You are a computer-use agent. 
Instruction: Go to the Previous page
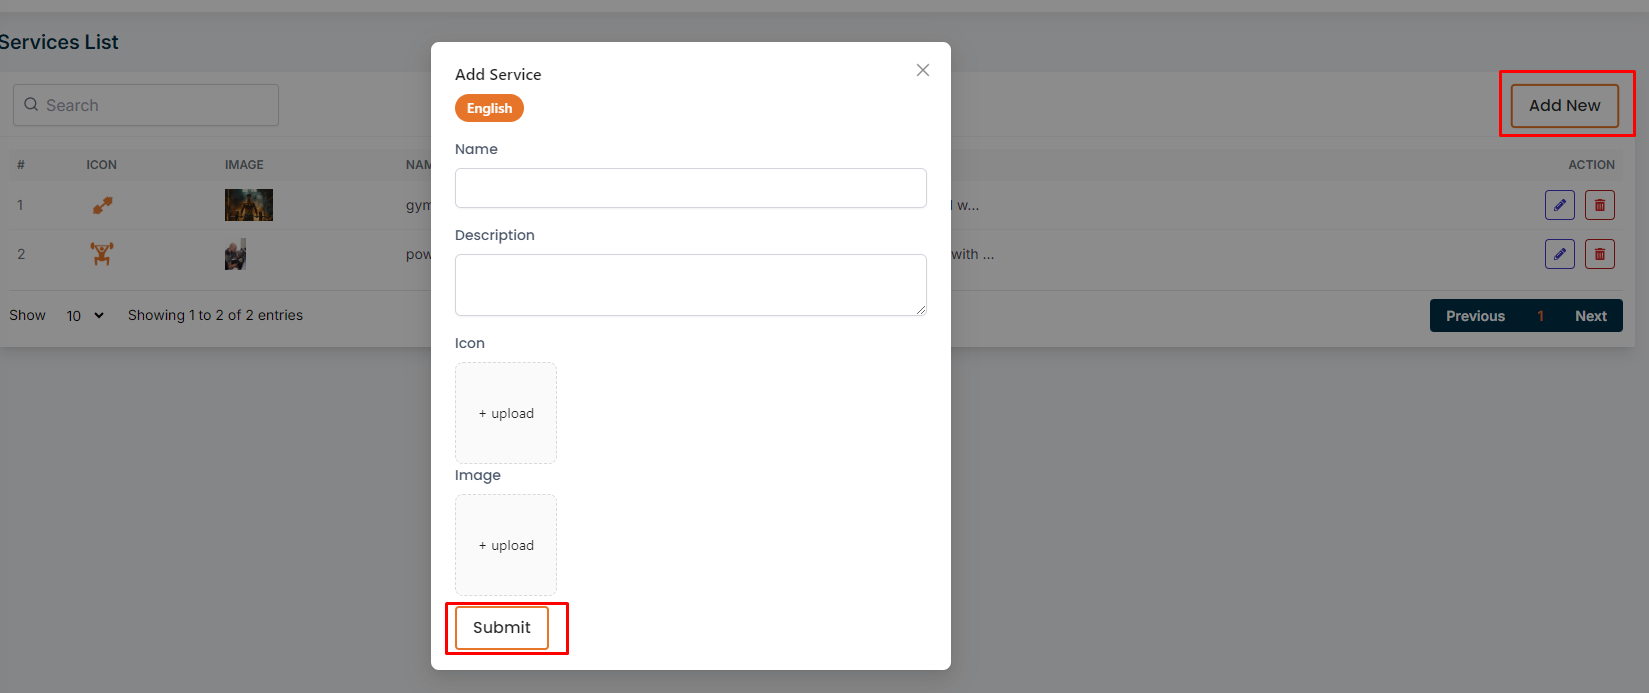click(1475, 316)
